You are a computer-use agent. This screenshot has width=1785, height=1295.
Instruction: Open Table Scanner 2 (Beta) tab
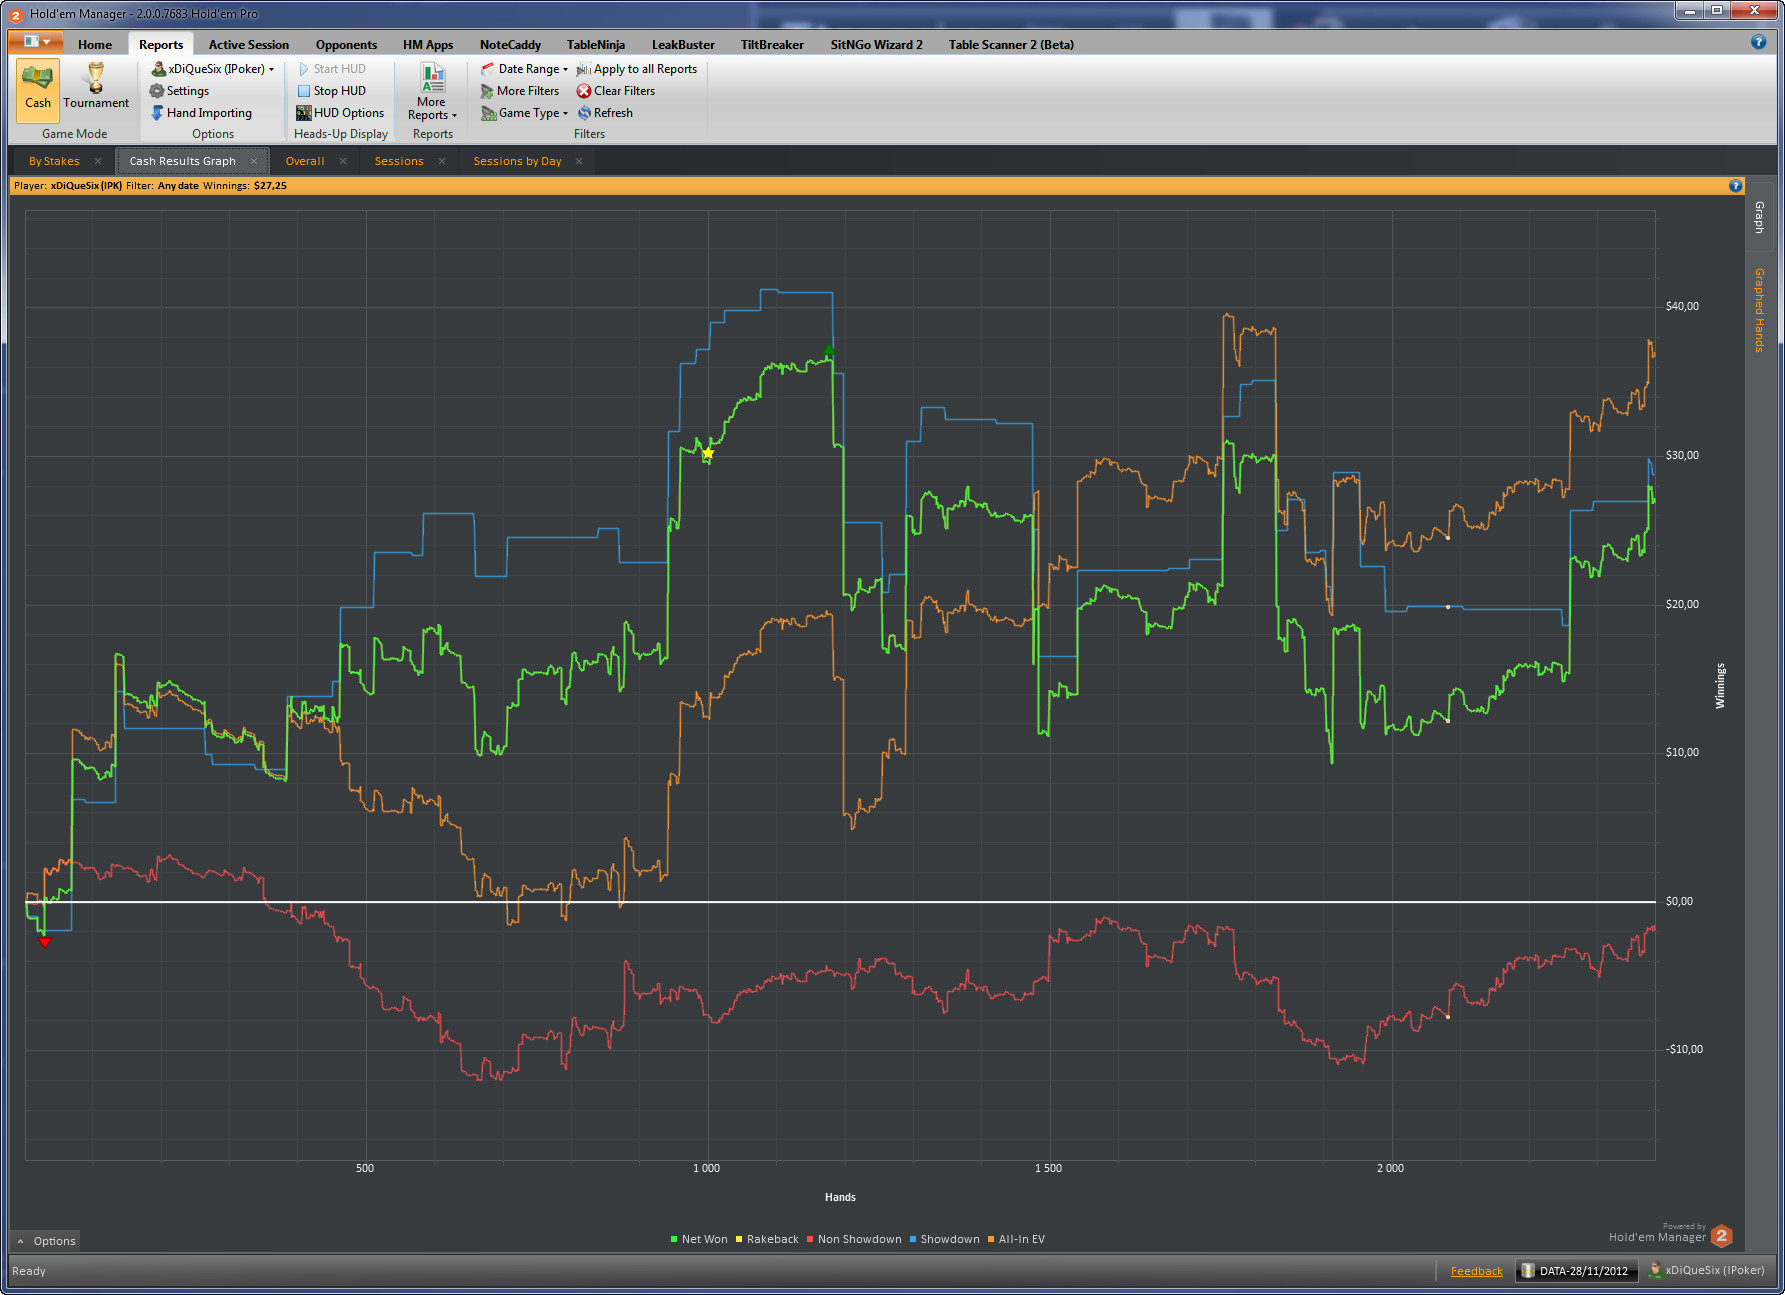click(x=1011, y=45)
